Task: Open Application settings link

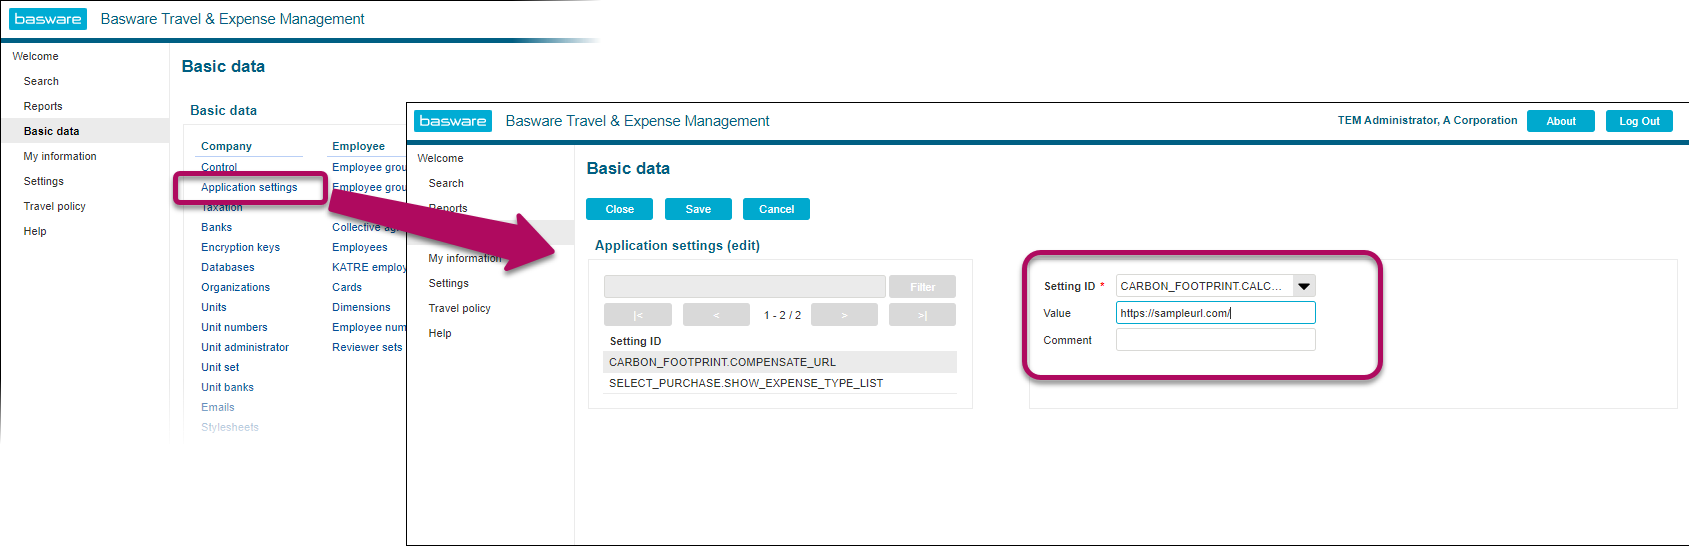Action: [x=249, y=187]
